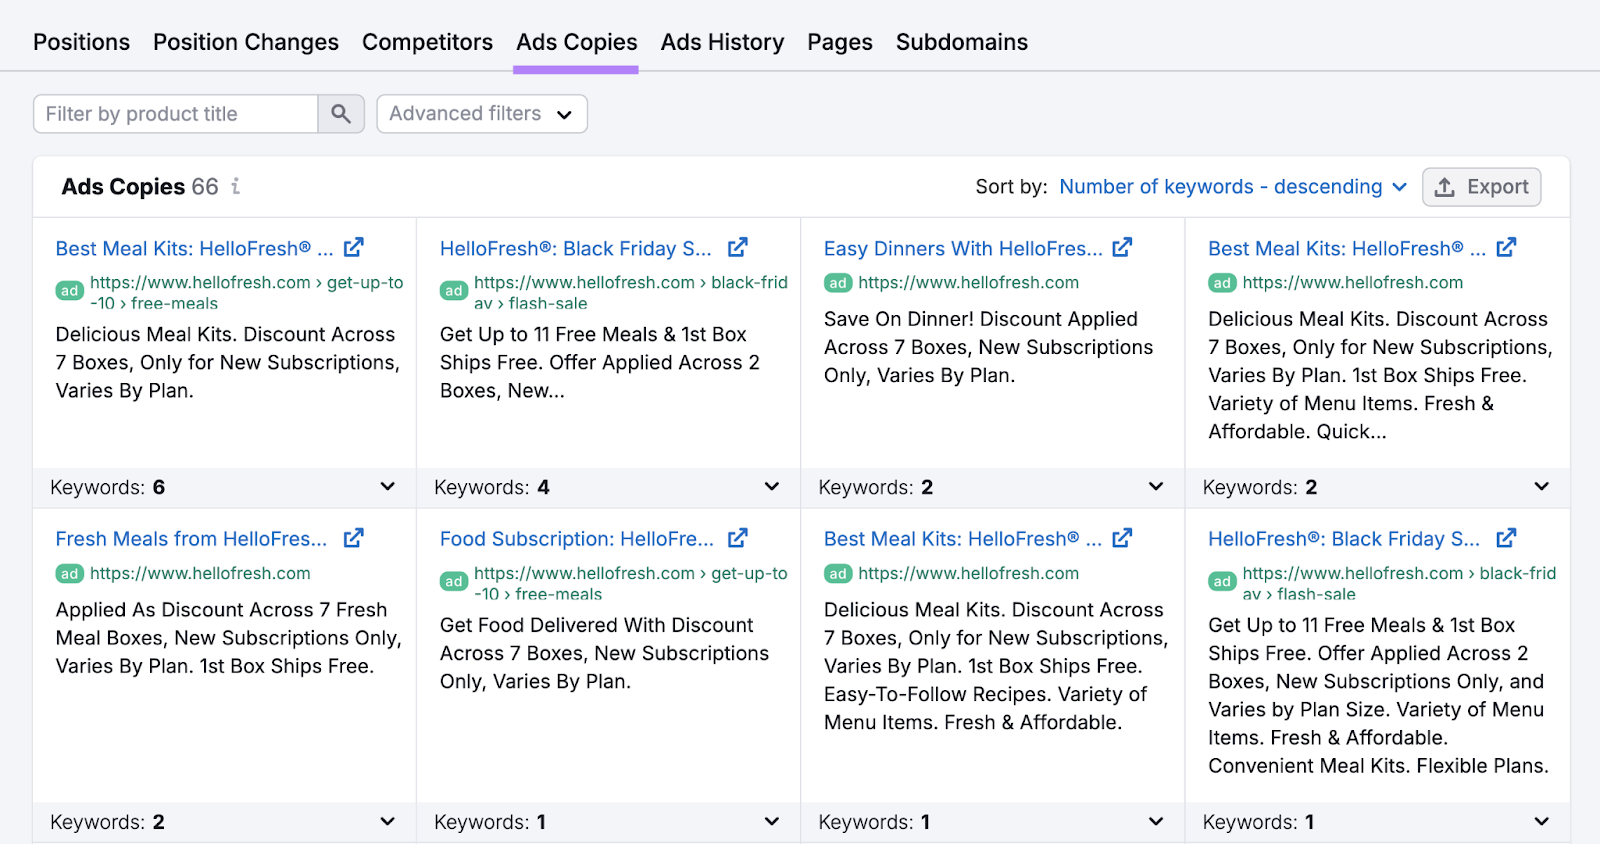Click the Export button

coord(1481,187)
